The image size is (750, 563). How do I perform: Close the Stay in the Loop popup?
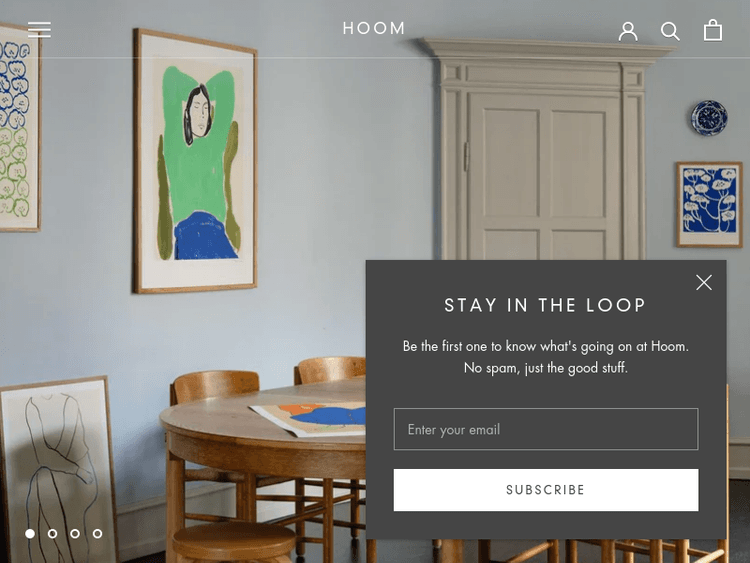704,282
